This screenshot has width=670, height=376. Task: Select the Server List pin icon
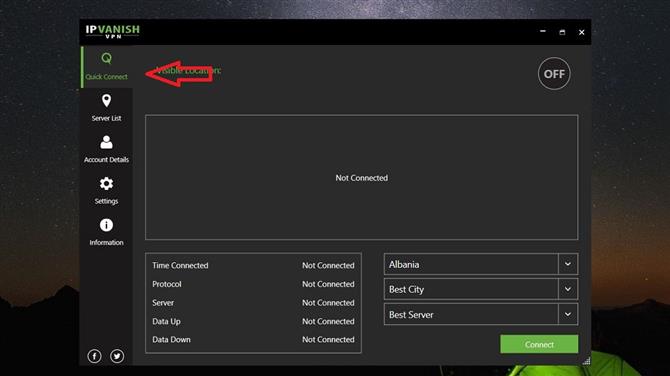(x=106, y=100)
